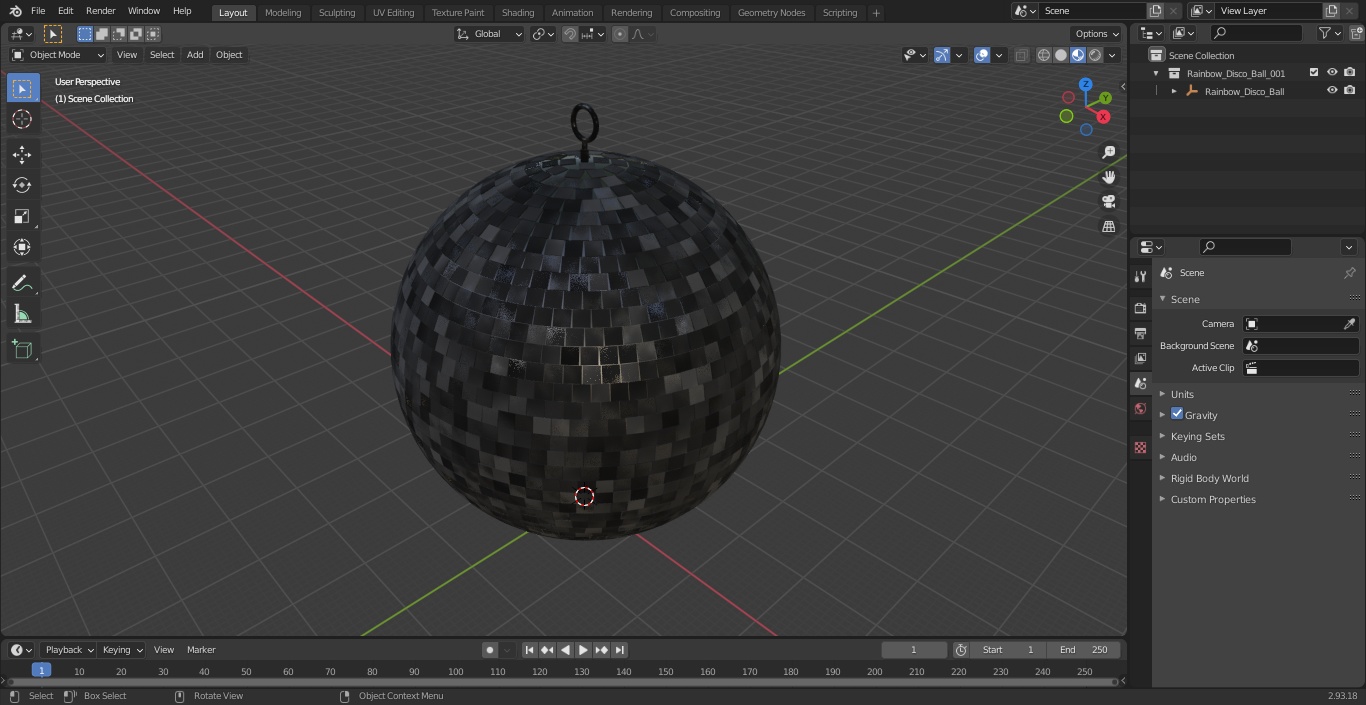Open the World properties tab
Viewport: 1366px width, 705px height.
click(x=1140, y=408)
